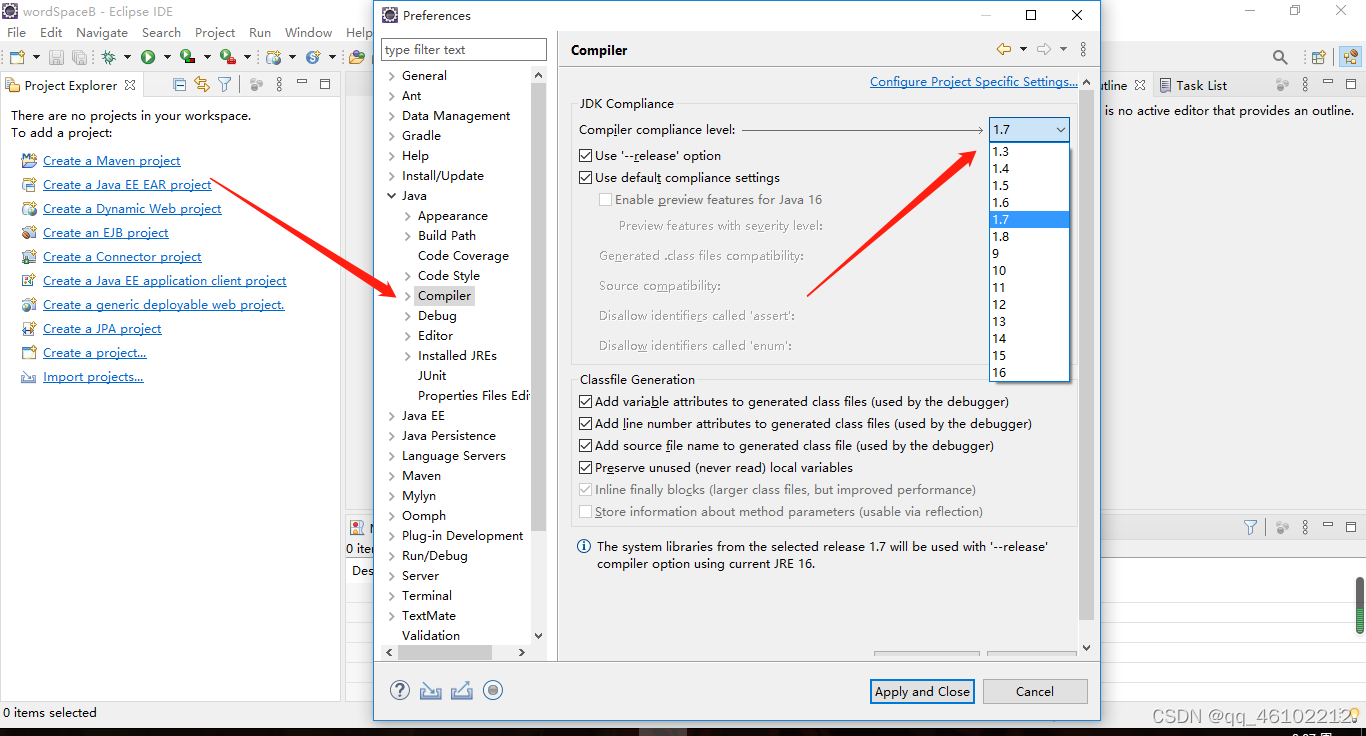
Task: Click the type filter text field
Action: tap(464, 50)
